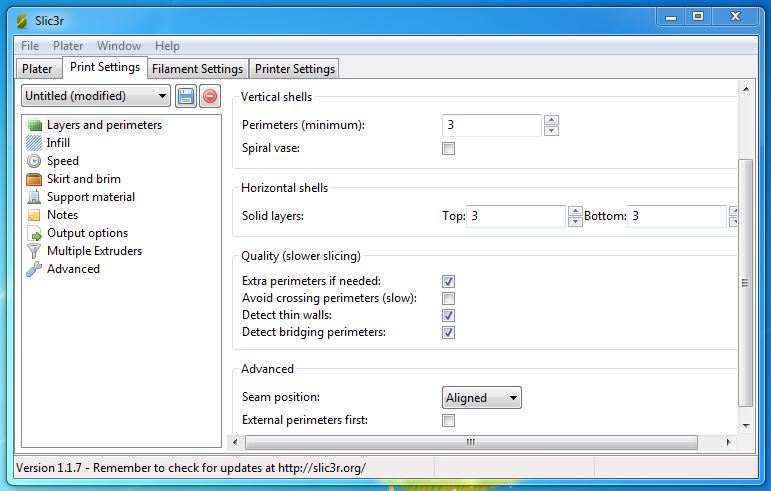Click the Multiple Extruders funnel icon
Screen dimensions: 771x491
(34, 251)
